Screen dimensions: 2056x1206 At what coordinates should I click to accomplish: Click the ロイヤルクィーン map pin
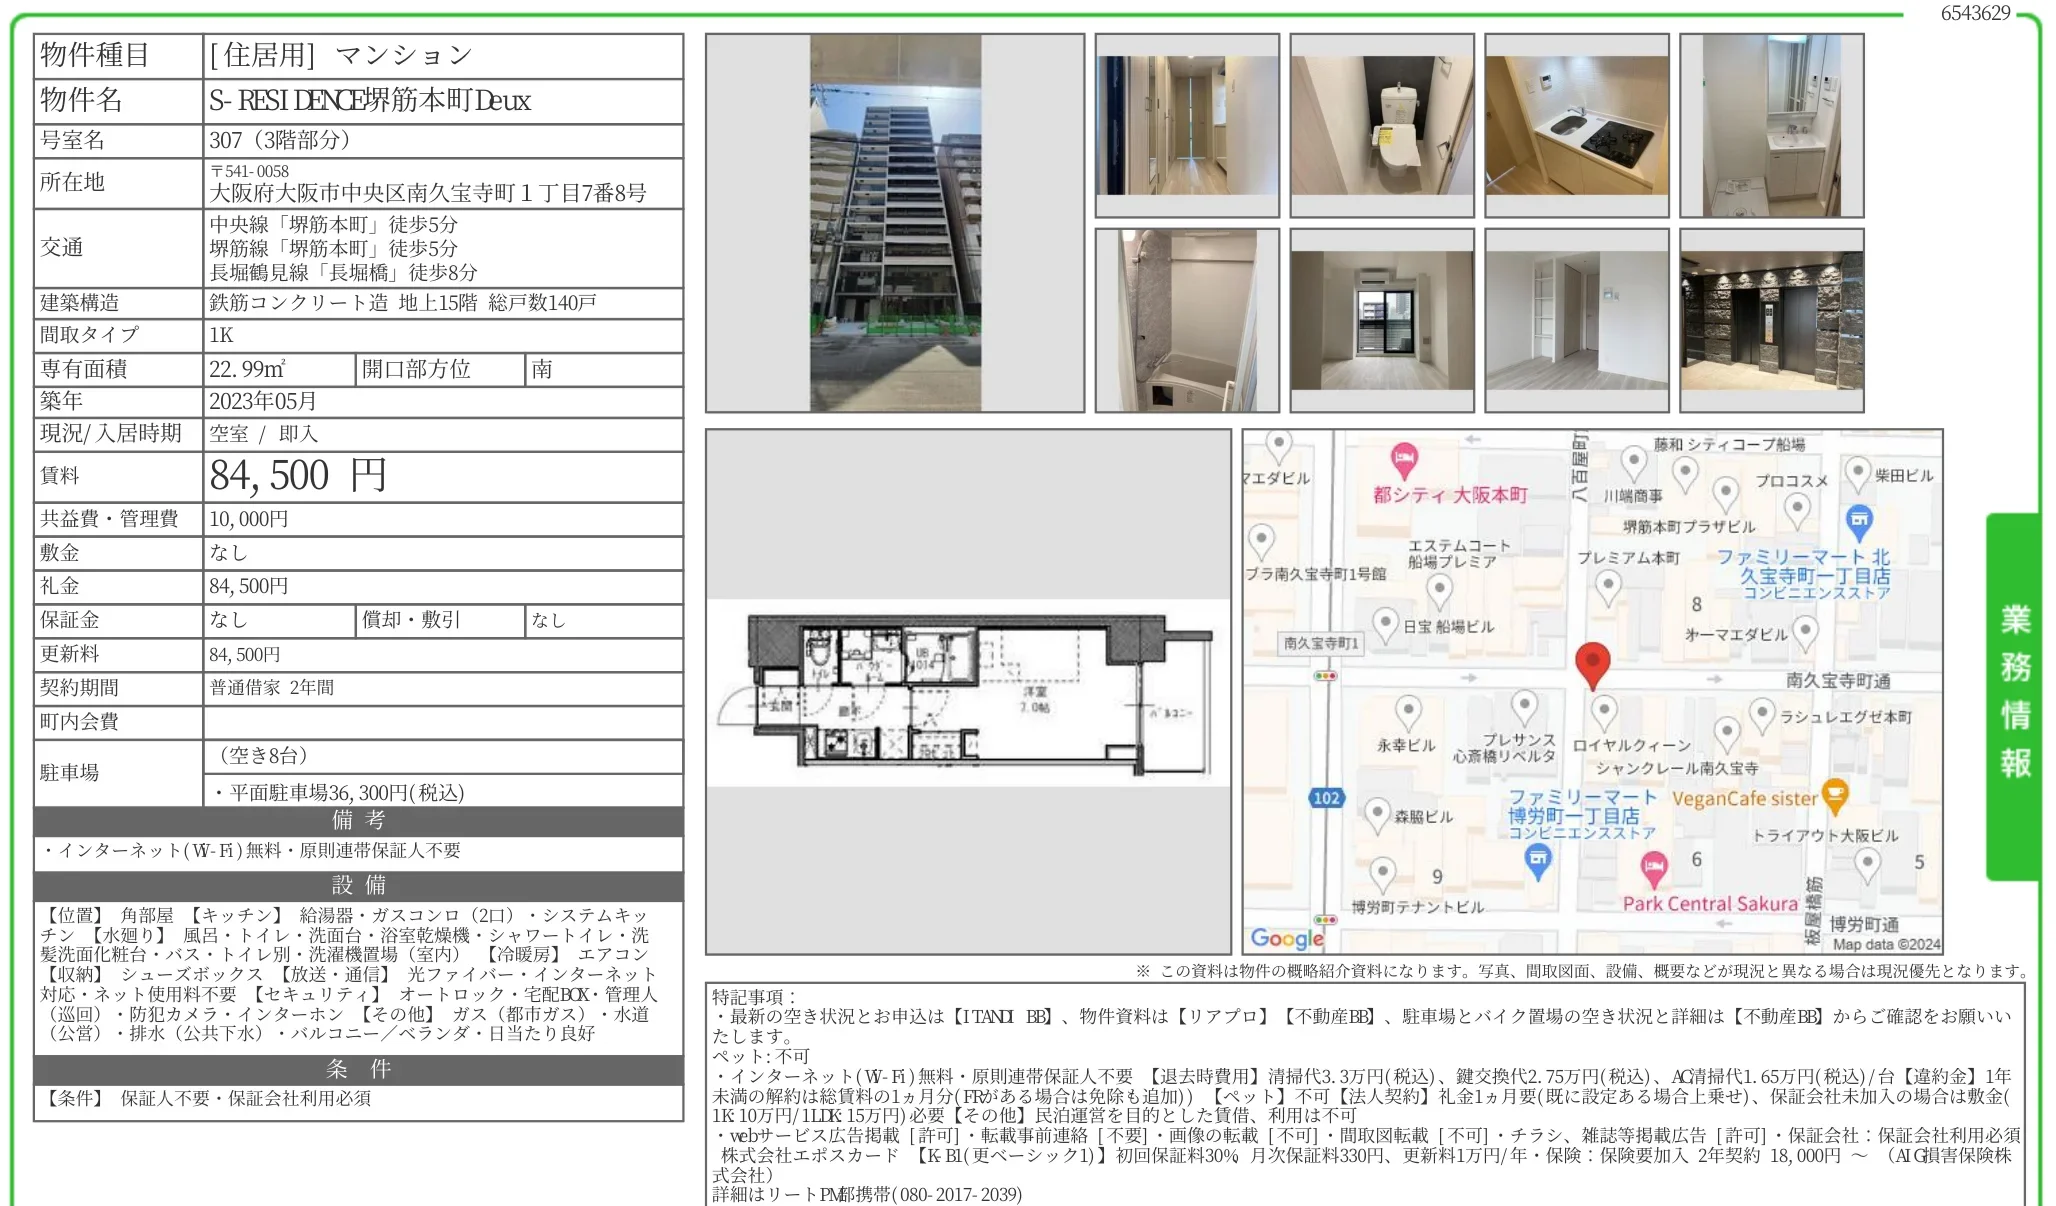tap(1604, 713)
